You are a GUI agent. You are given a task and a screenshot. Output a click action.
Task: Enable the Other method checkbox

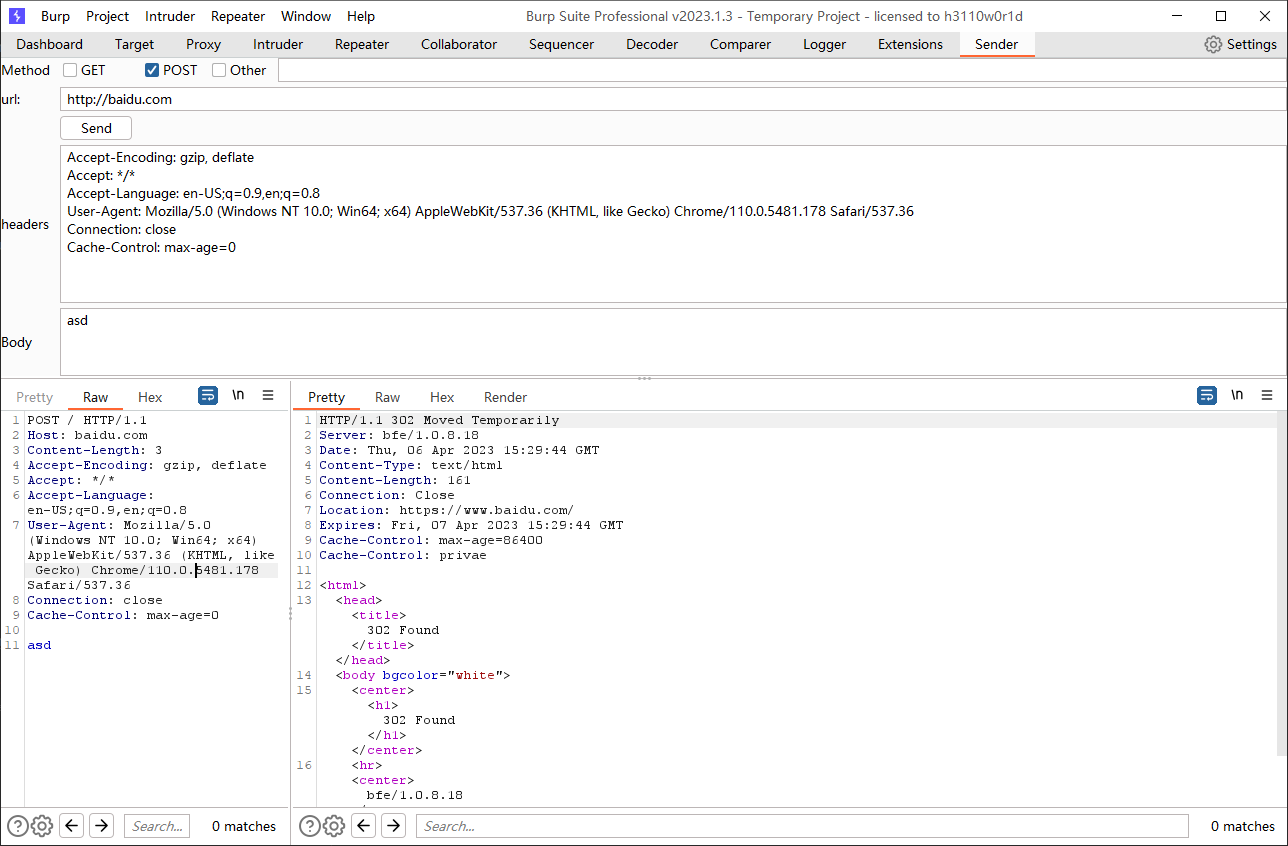219,70
